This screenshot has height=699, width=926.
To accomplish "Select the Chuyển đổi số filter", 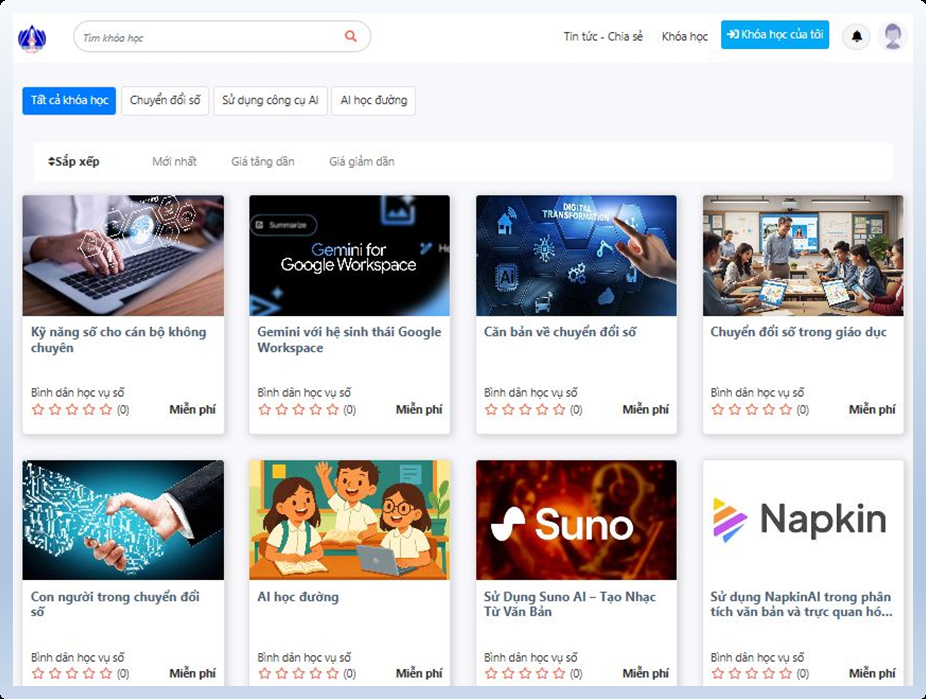I will tap(165, 100).
